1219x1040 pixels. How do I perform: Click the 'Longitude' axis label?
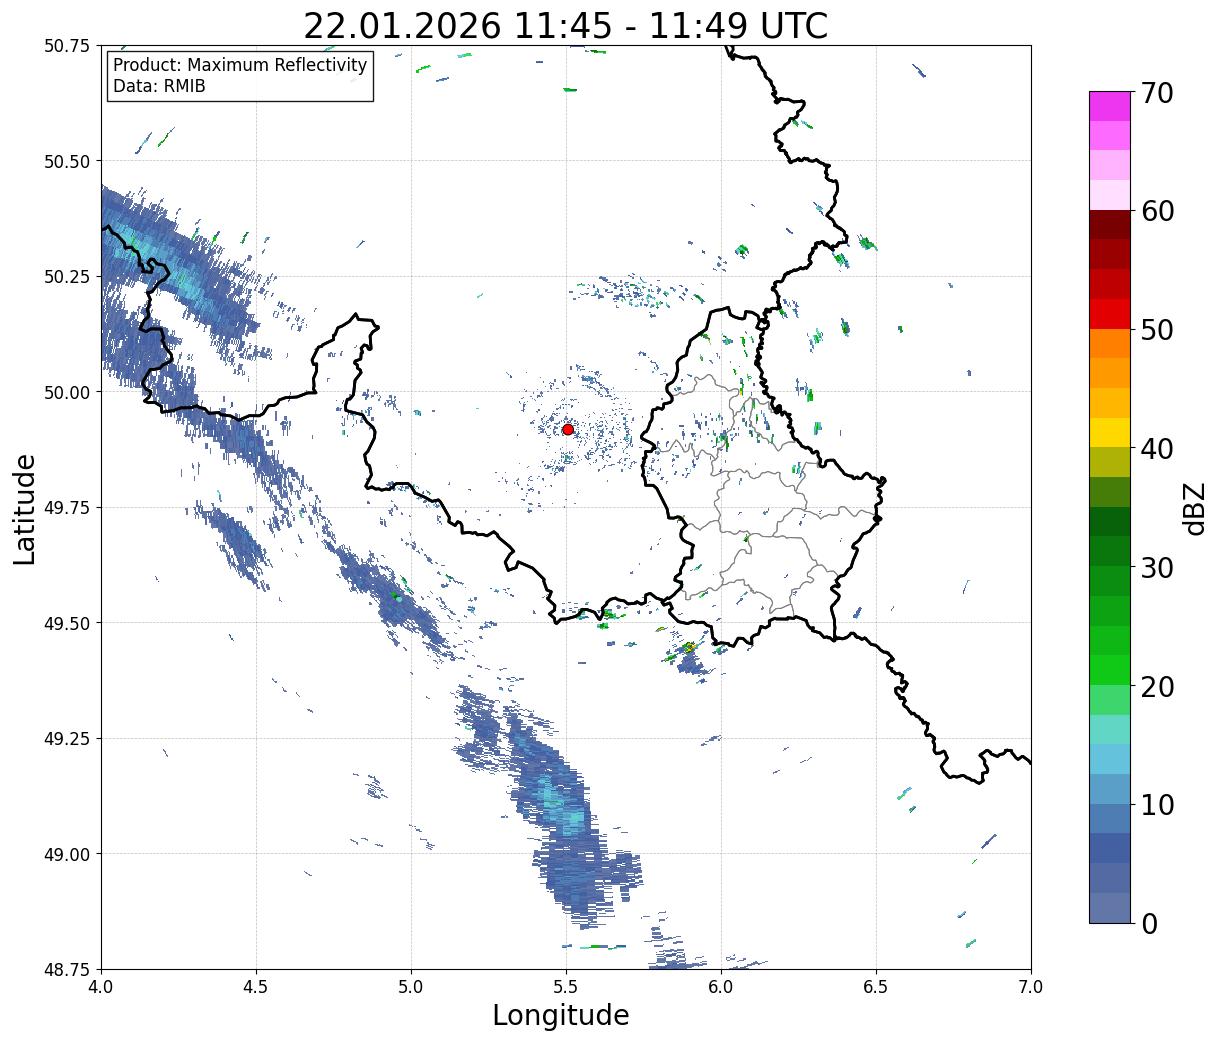click(561, 1015)
